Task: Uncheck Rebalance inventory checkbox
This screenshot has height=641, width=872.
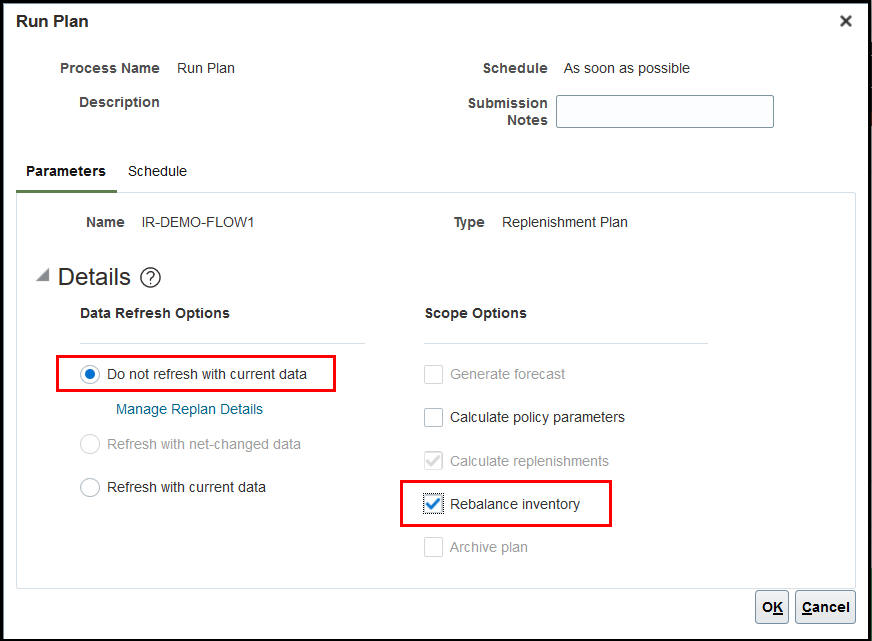Action: (433, 504)
